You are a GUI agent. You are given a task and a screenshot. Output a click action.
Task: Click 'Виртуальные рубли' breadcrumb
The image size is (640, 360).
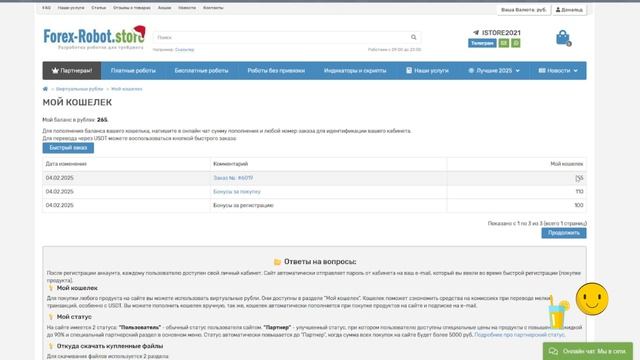point(80,89)
